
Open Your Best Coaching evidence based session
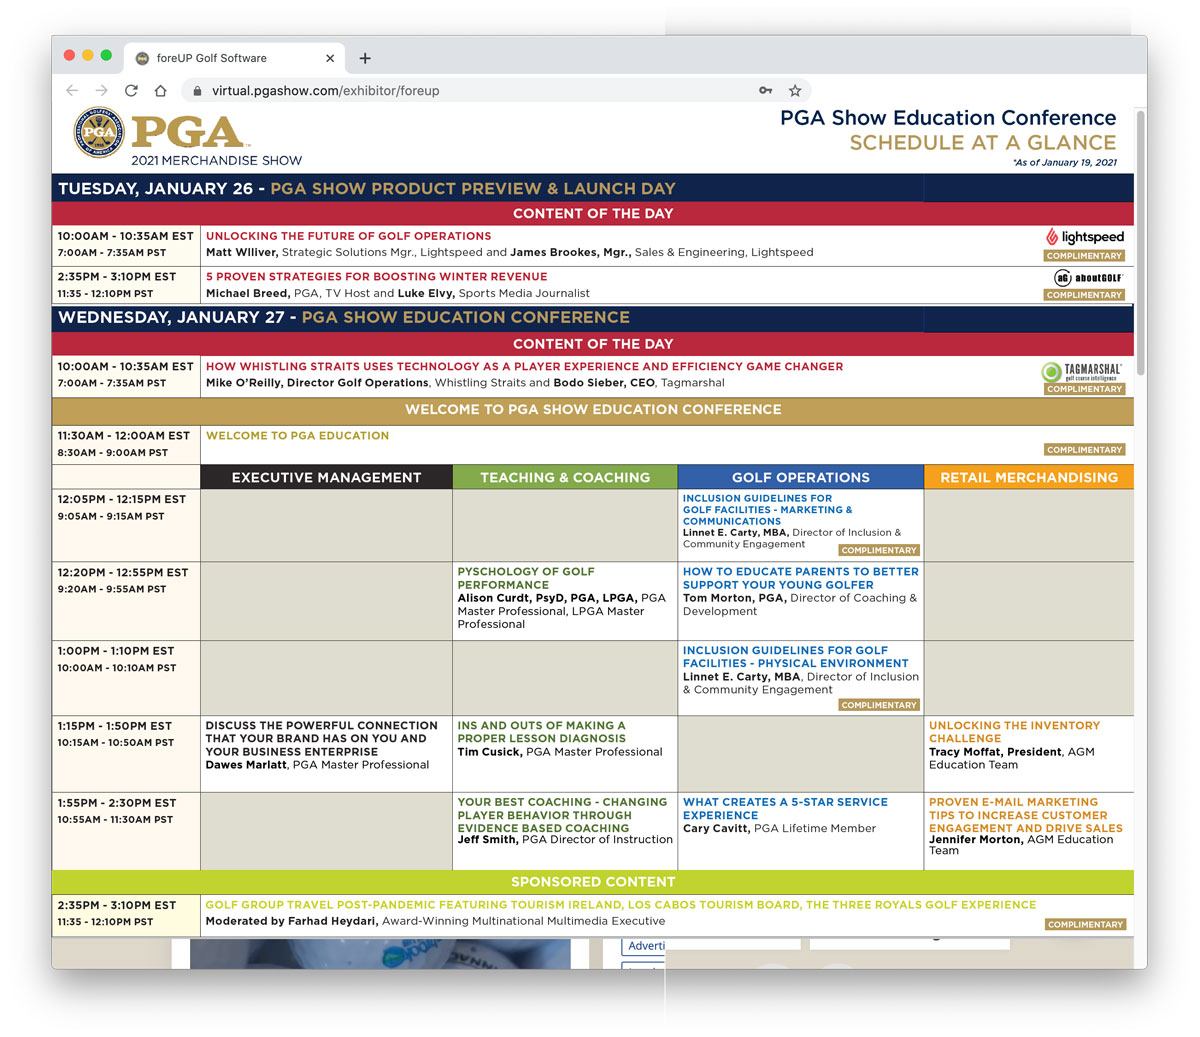pos(562,815)
